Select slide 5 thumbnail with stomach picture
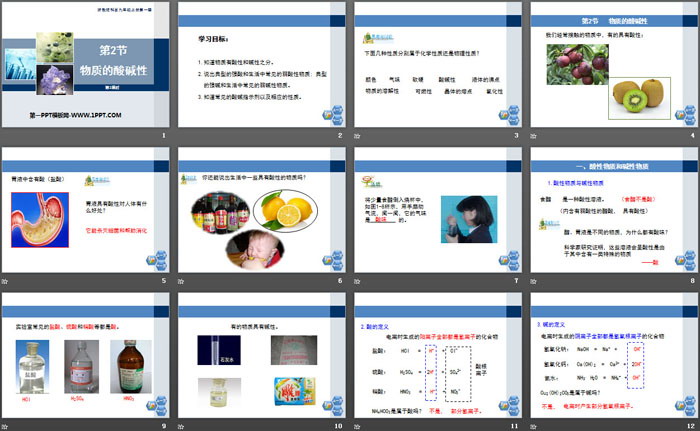This screenshot has width=700, height=431. [x=86, y=210]
